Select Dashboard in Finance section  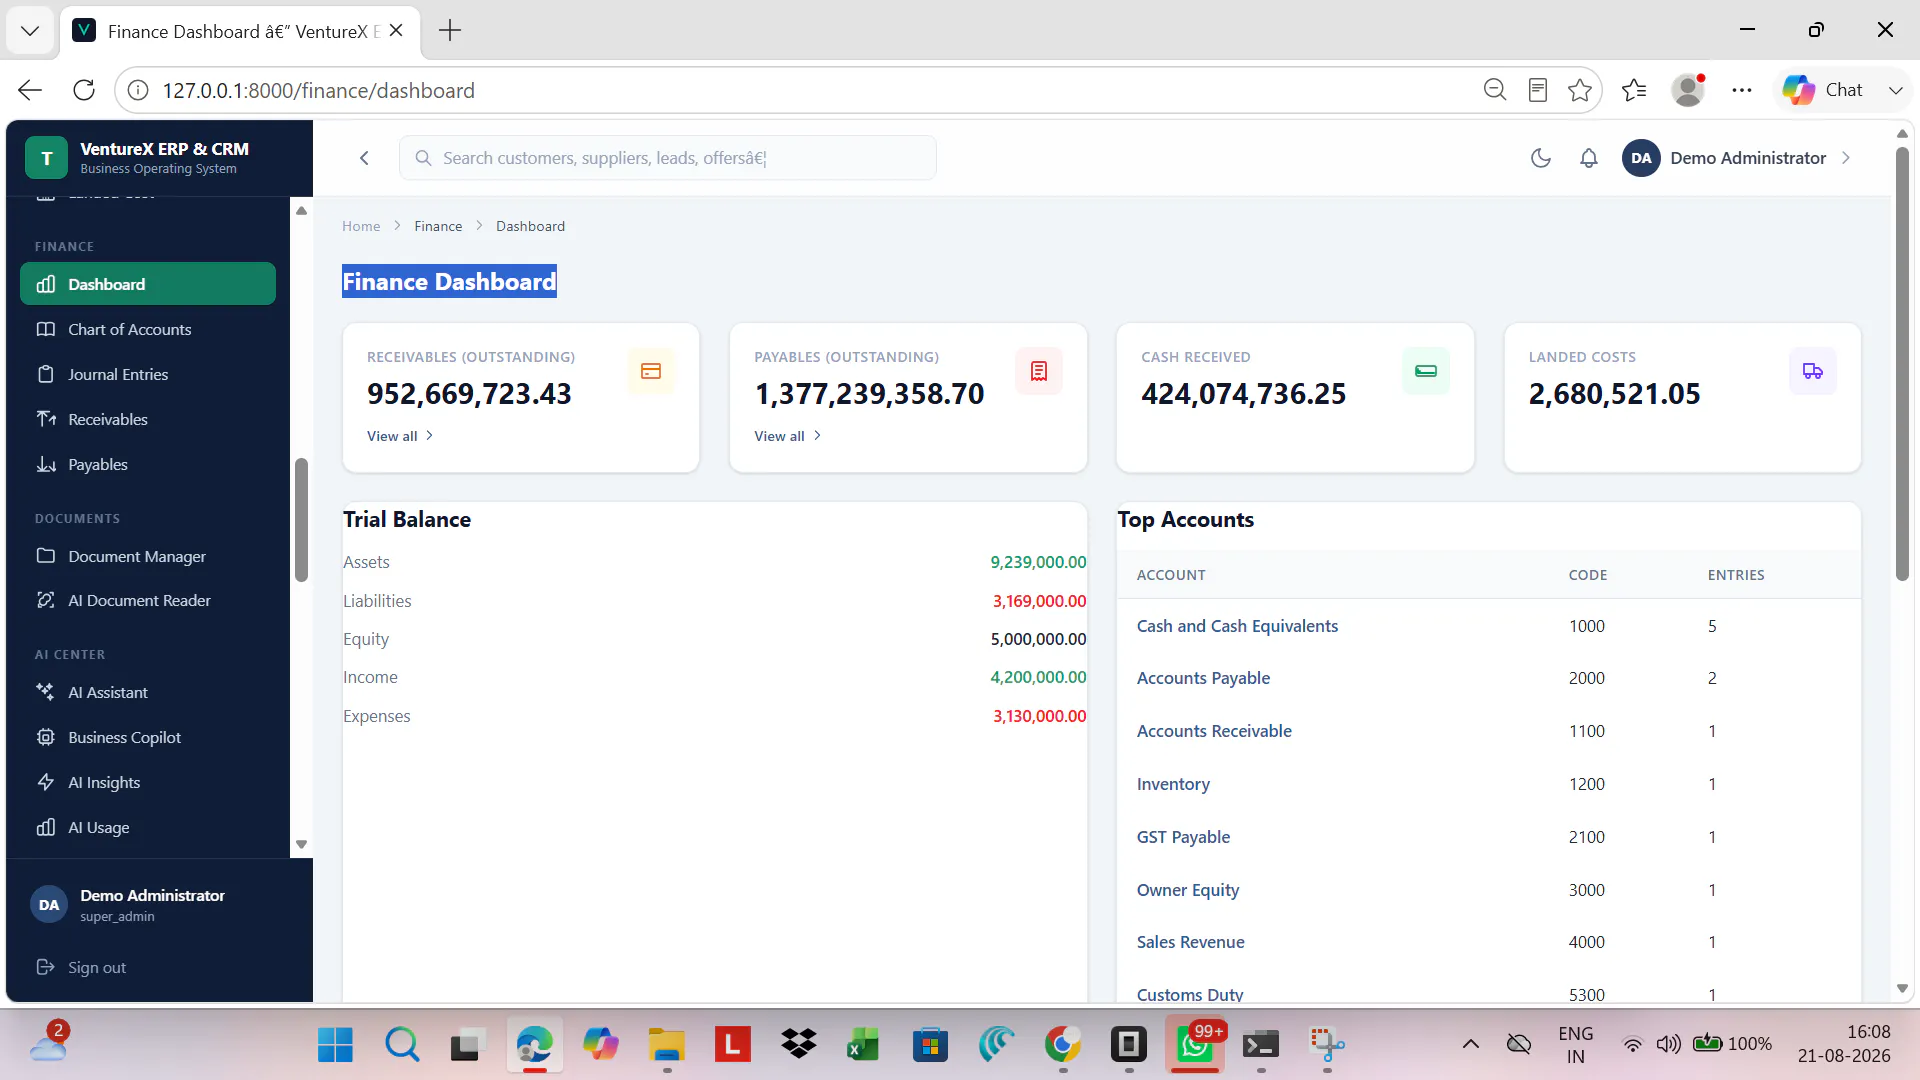[148, 284]
